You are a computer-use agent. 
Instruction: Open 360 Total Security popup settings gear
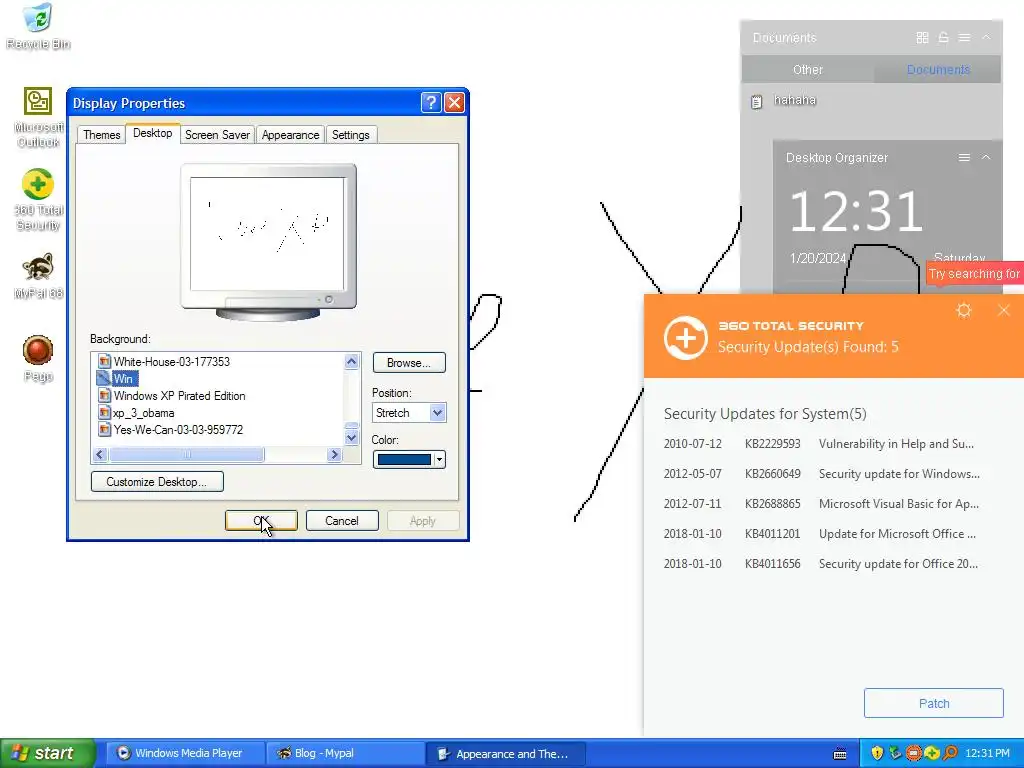[964, 310]
